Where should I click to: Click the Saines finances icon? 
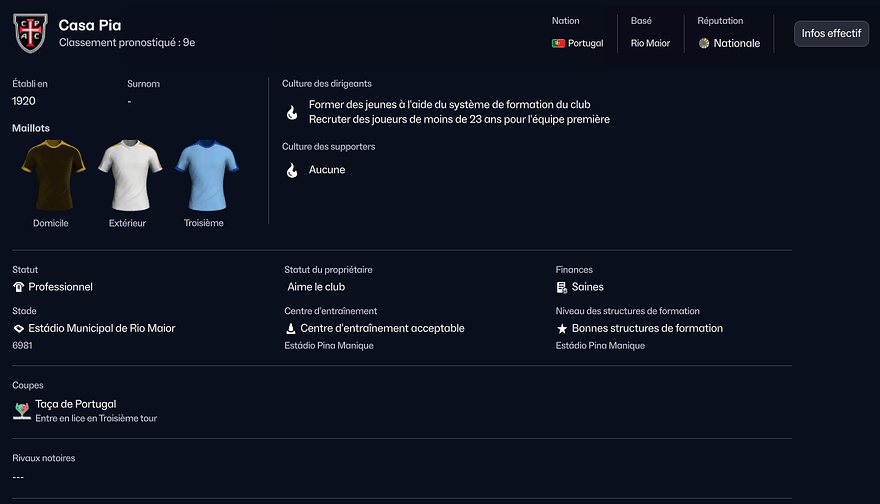[562, 287]
